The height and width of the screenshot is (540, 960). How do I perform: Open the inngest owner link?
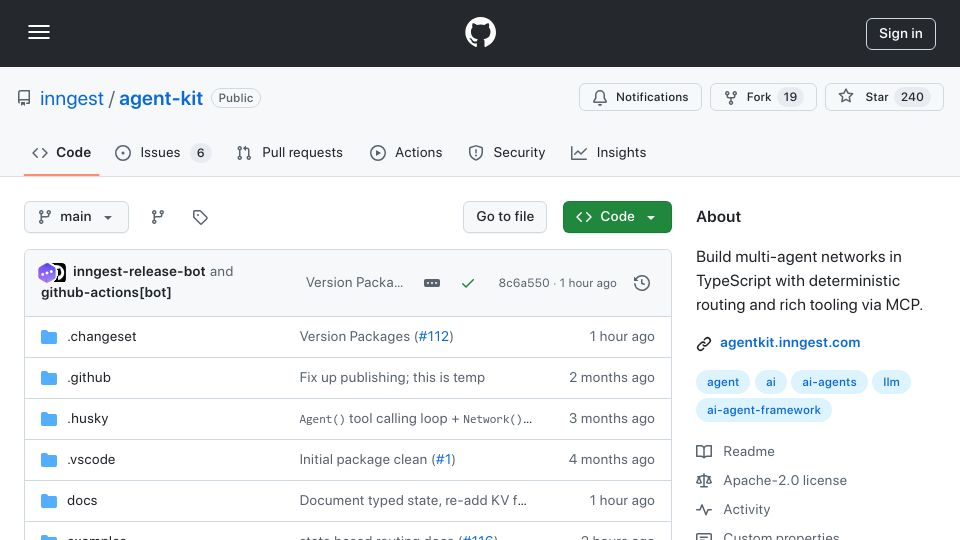tap(72, 98)
